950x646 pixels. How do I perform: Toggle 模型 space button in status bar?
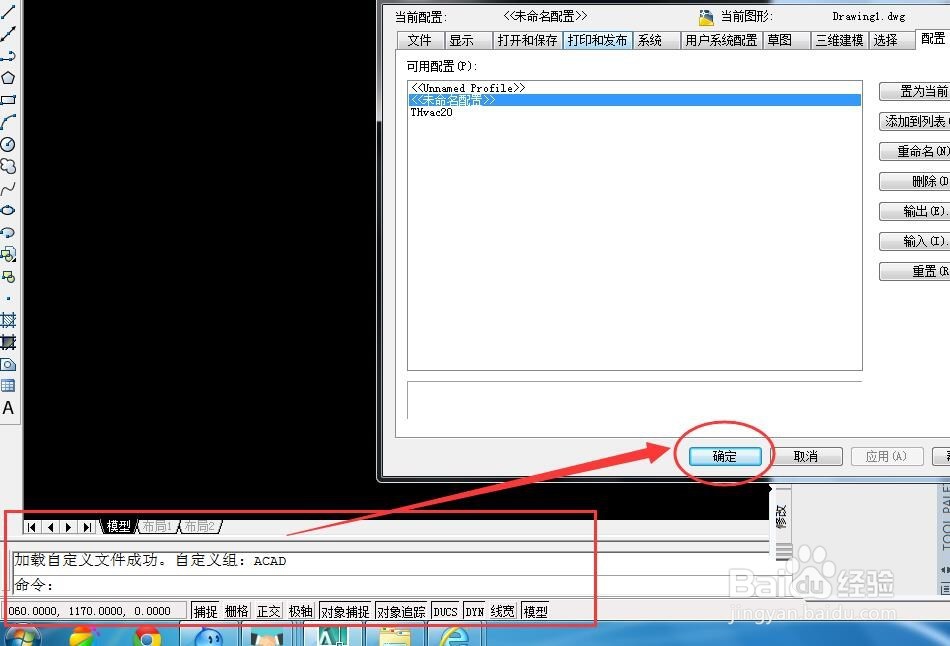[535, 611]
